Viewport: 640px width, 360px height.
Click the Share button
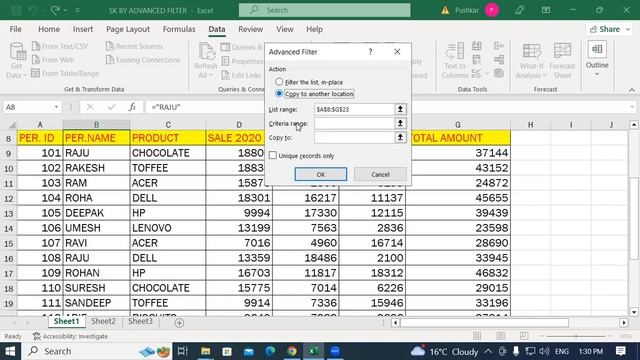click(609, 29)
